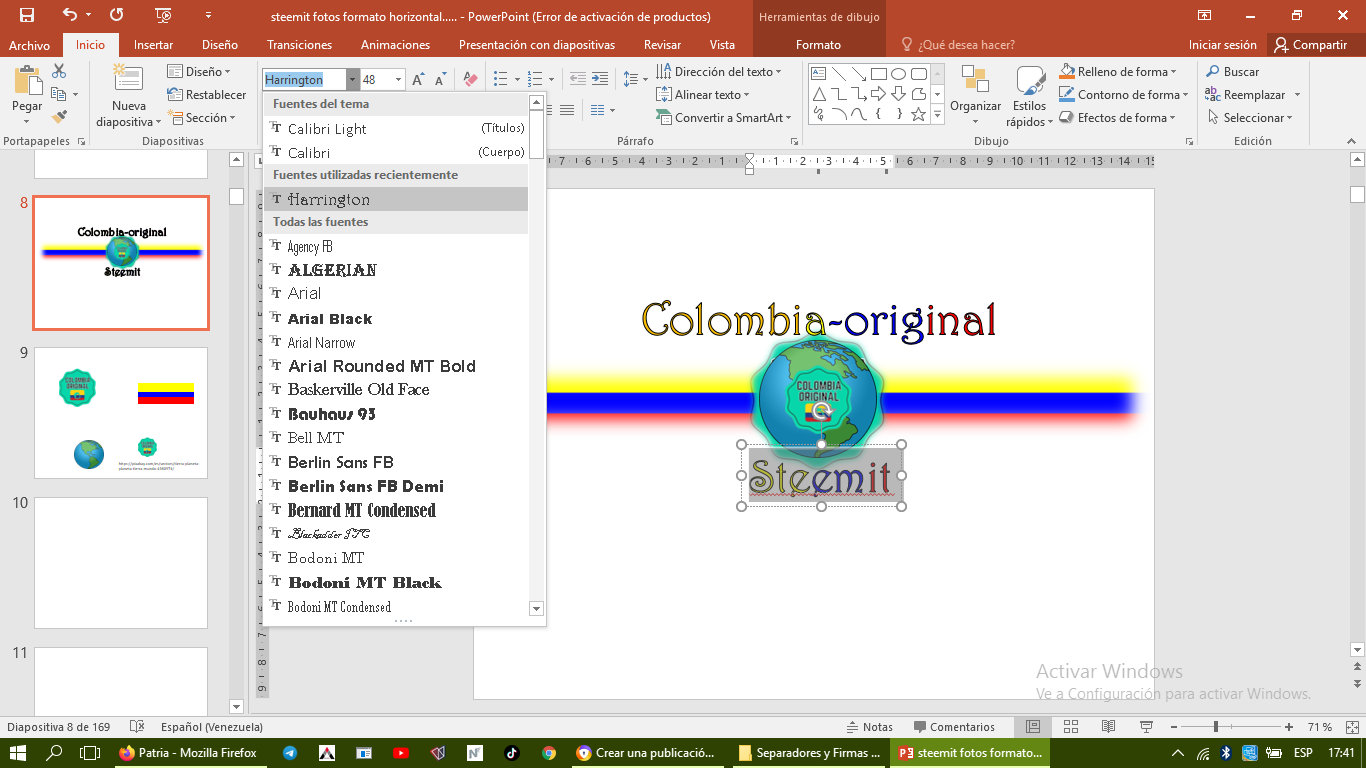The image size is (1366, 768).
Task: Click the Decrease font size icon
Action: click(441, 80)
